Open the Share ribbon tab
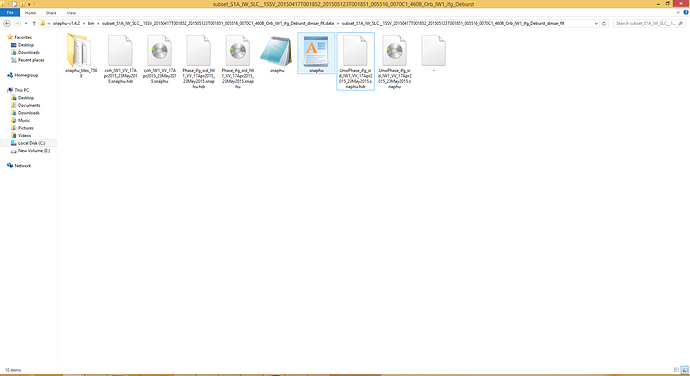Screen dimensions: 690x376 (x=51, y=13)
